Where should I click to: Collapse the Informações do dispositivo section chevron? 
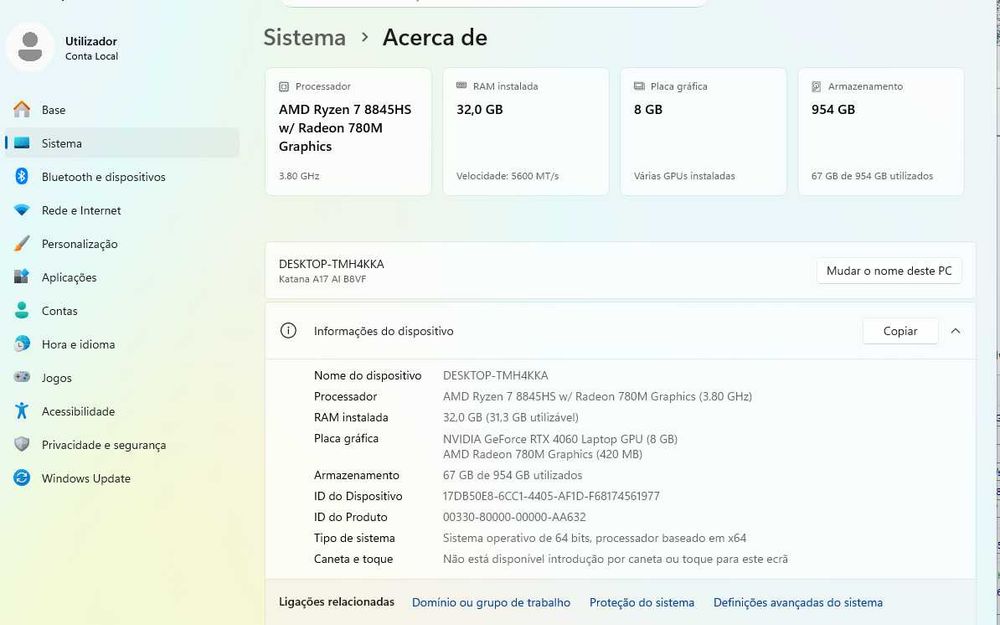(955, 331)
